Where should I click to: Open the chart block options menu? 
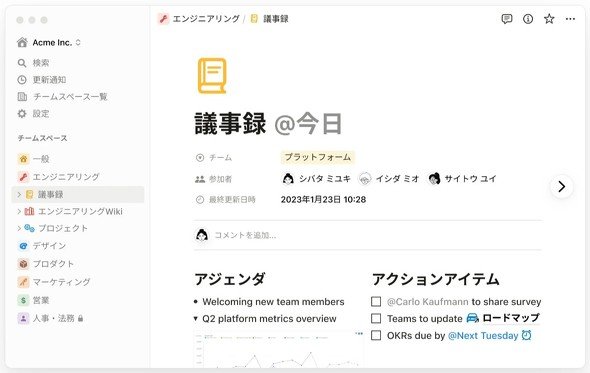click(359, 333)
